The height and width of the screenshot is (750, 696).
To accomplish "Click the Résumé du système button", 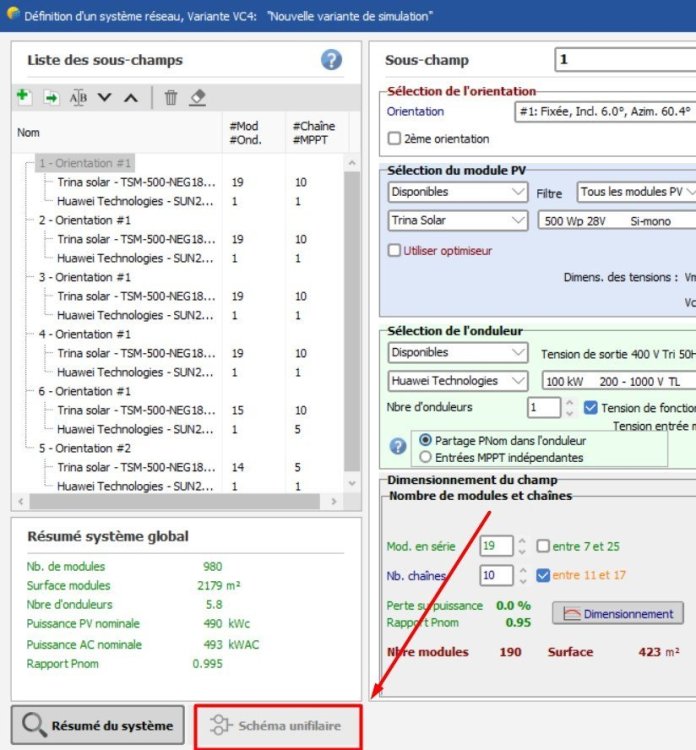I will [x=98, y=725].
